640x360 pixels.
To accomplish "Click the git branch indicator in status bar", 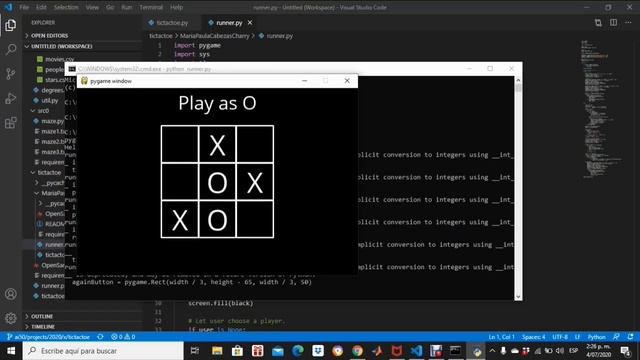I will click(48, 337).
